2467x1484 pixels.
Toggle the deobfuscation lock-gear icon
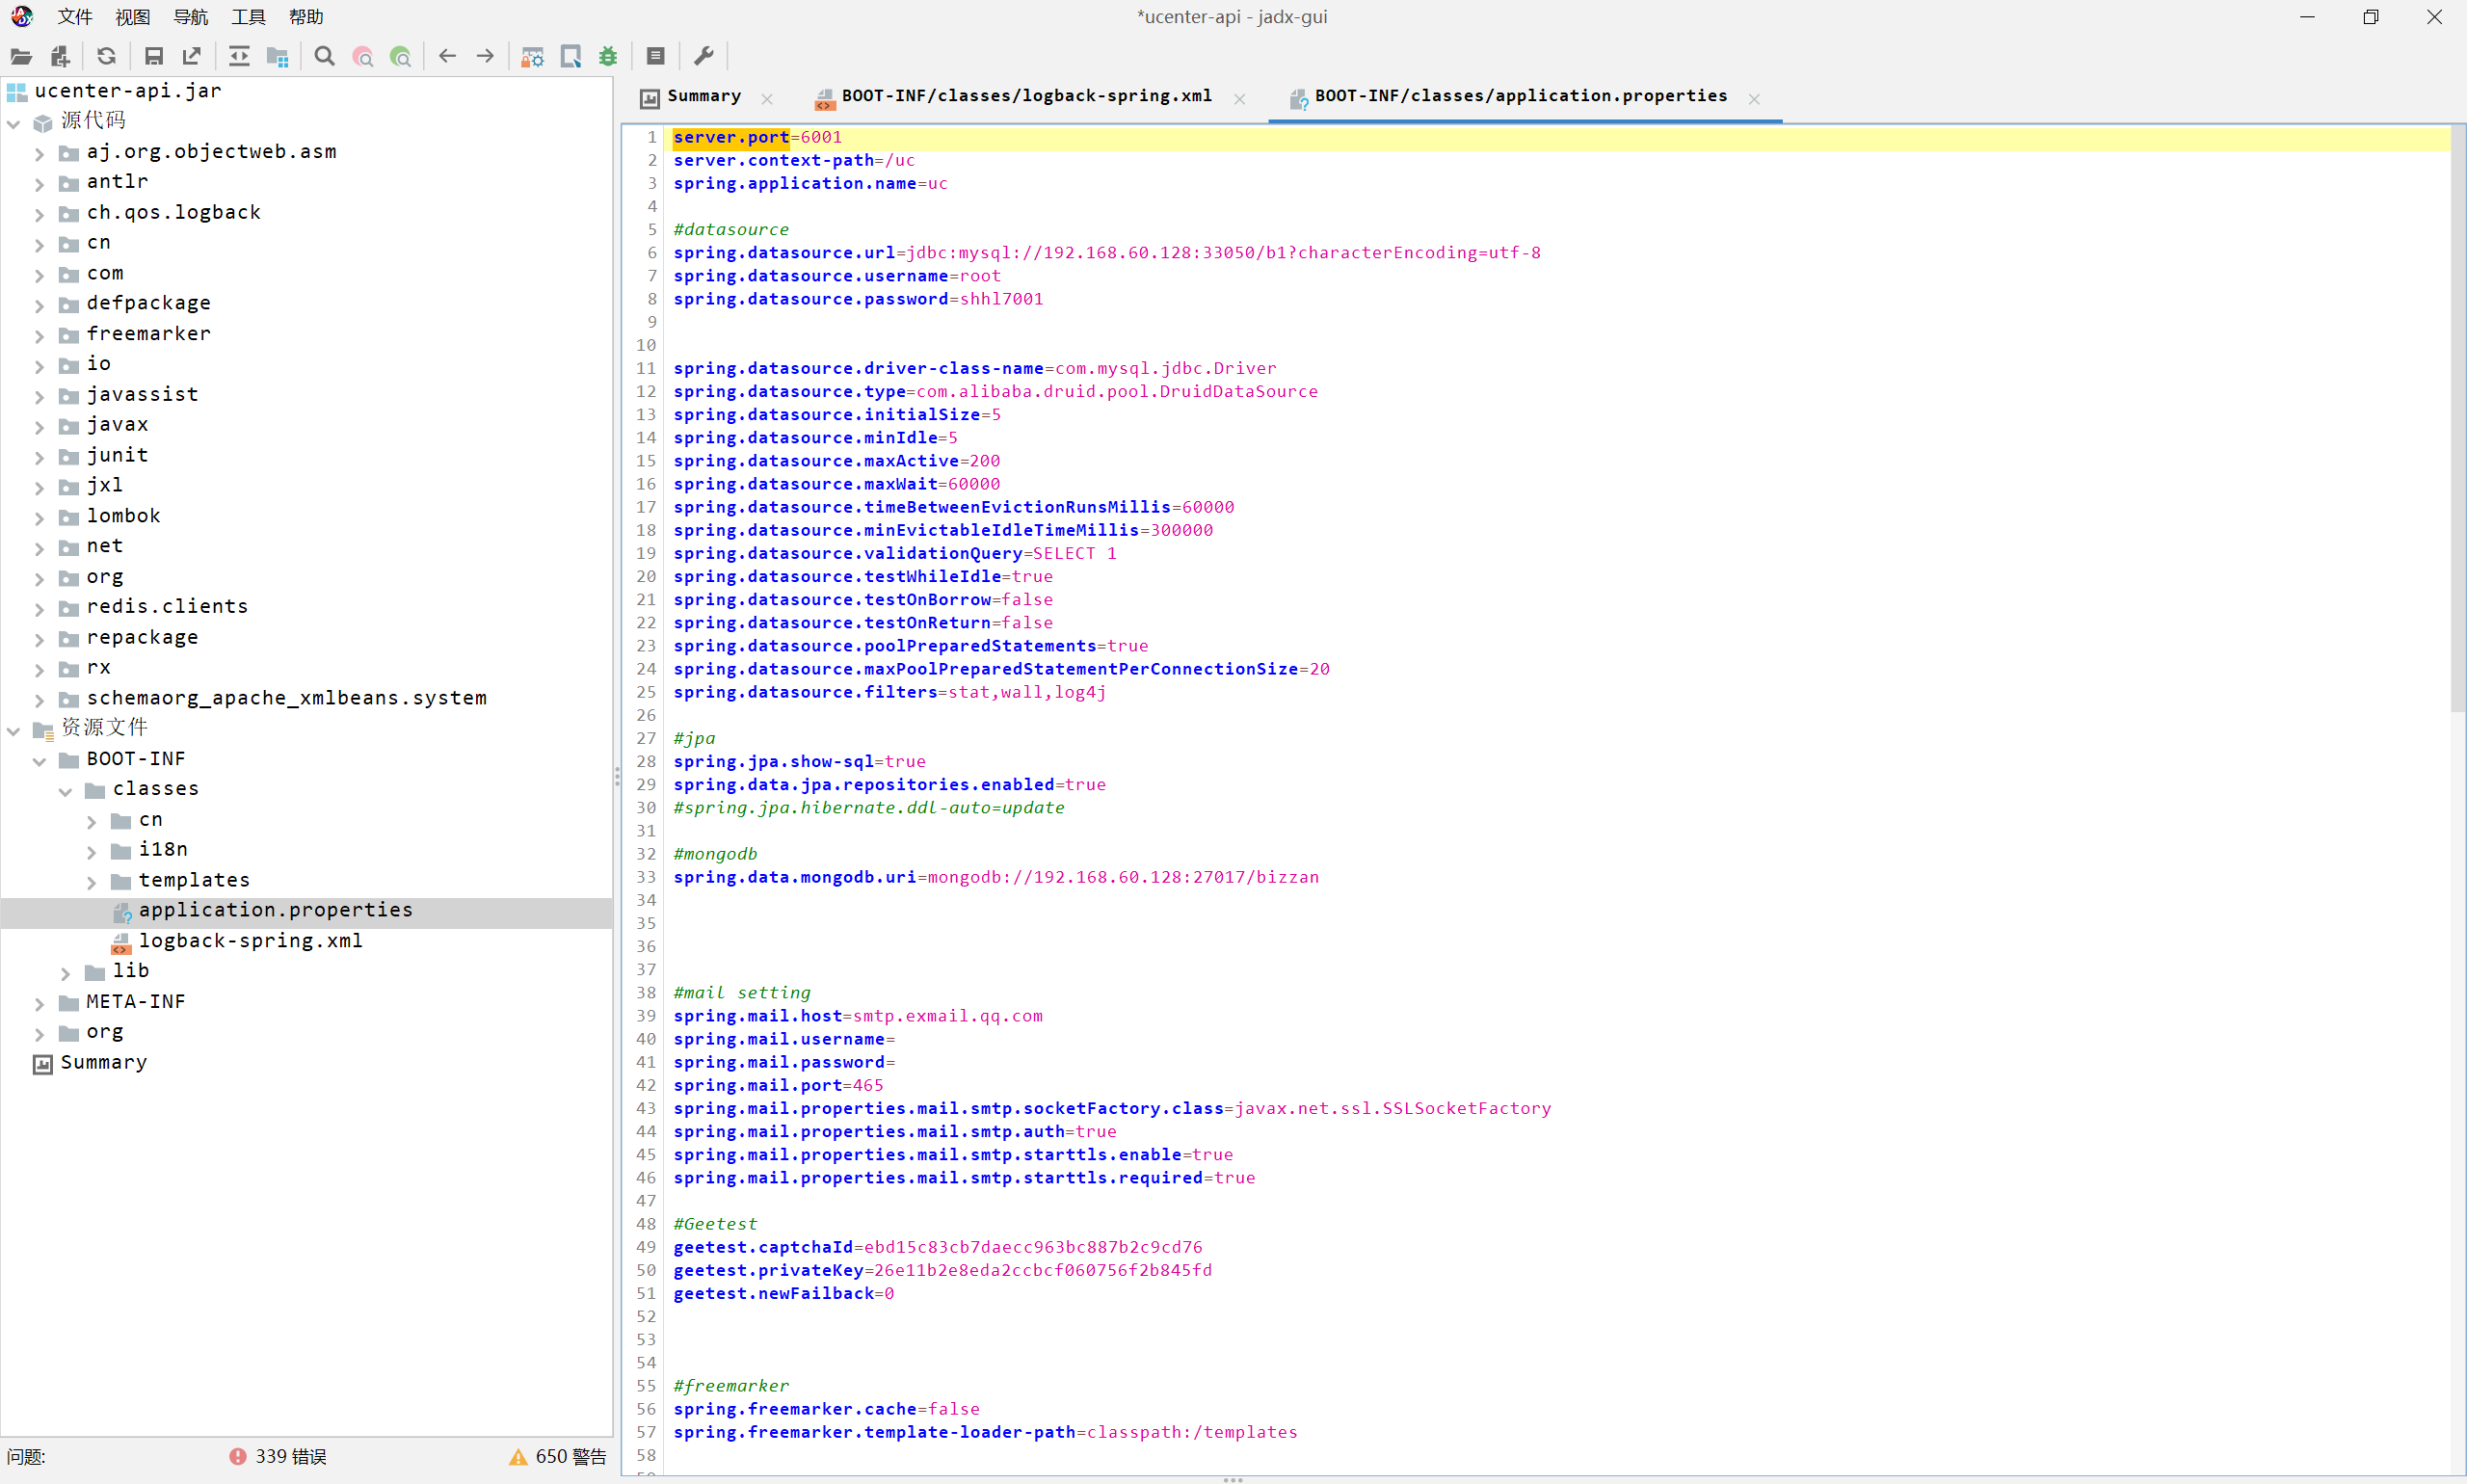click(x=532, y=57)
